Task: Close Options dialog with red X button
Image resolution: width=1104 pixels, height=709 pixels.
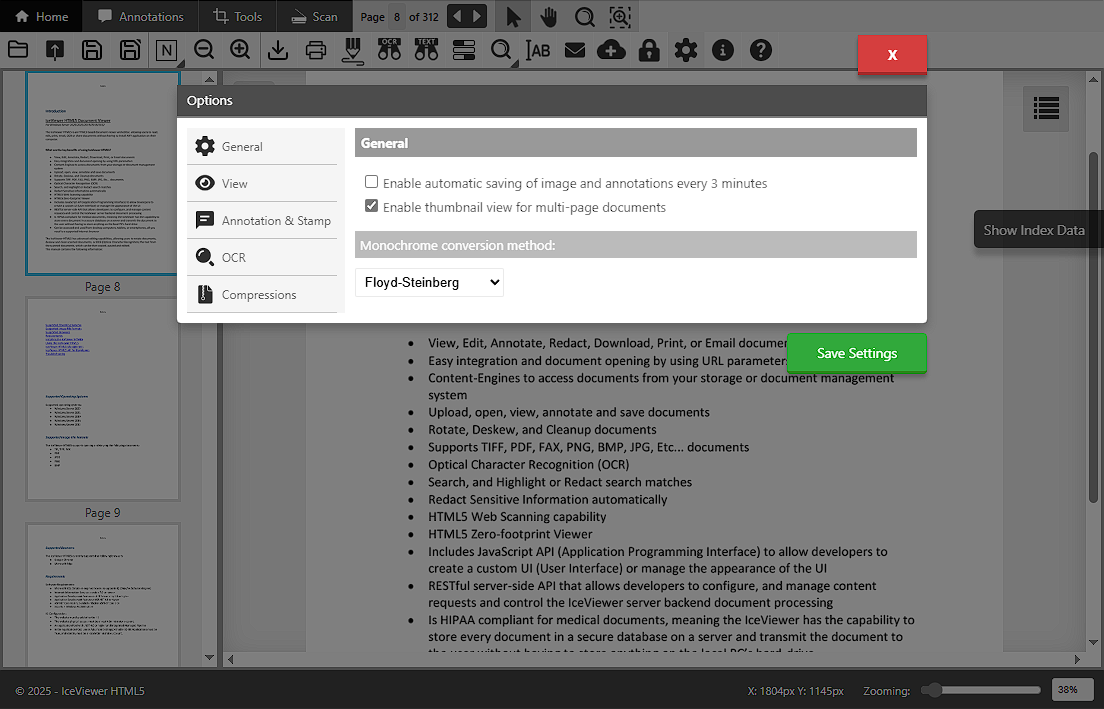Action: pyautogui.click(x=892, y=55)
